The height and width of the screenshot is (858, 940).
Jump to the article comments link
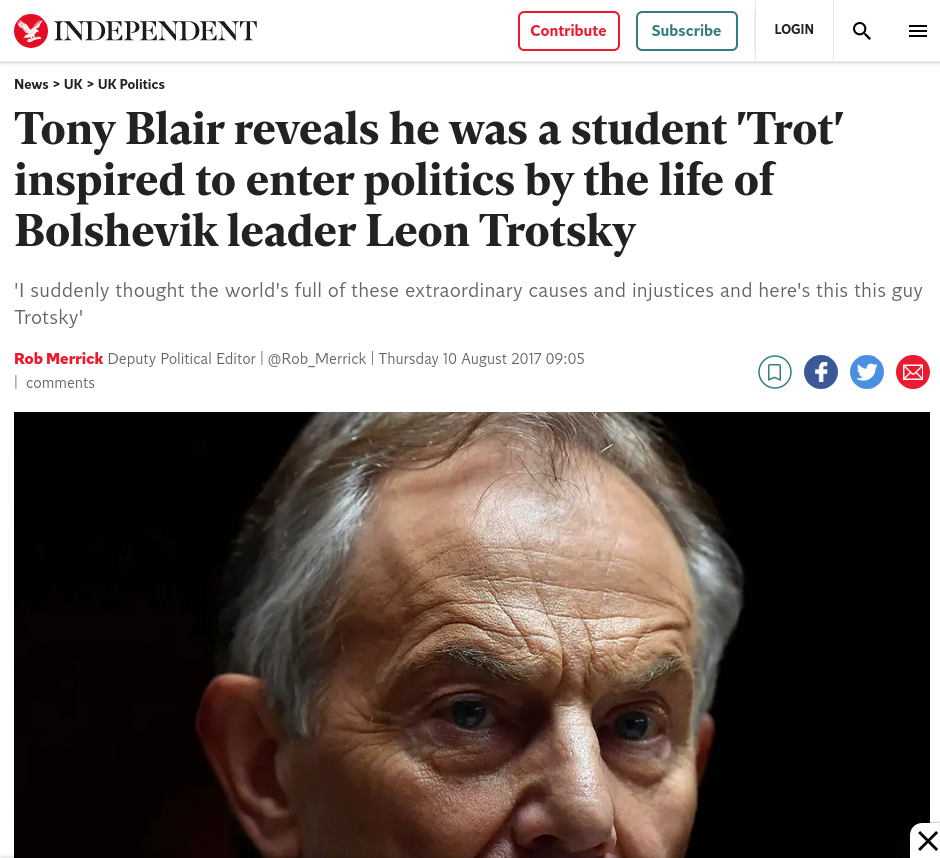pyautogui.click(x=60, y=383)
